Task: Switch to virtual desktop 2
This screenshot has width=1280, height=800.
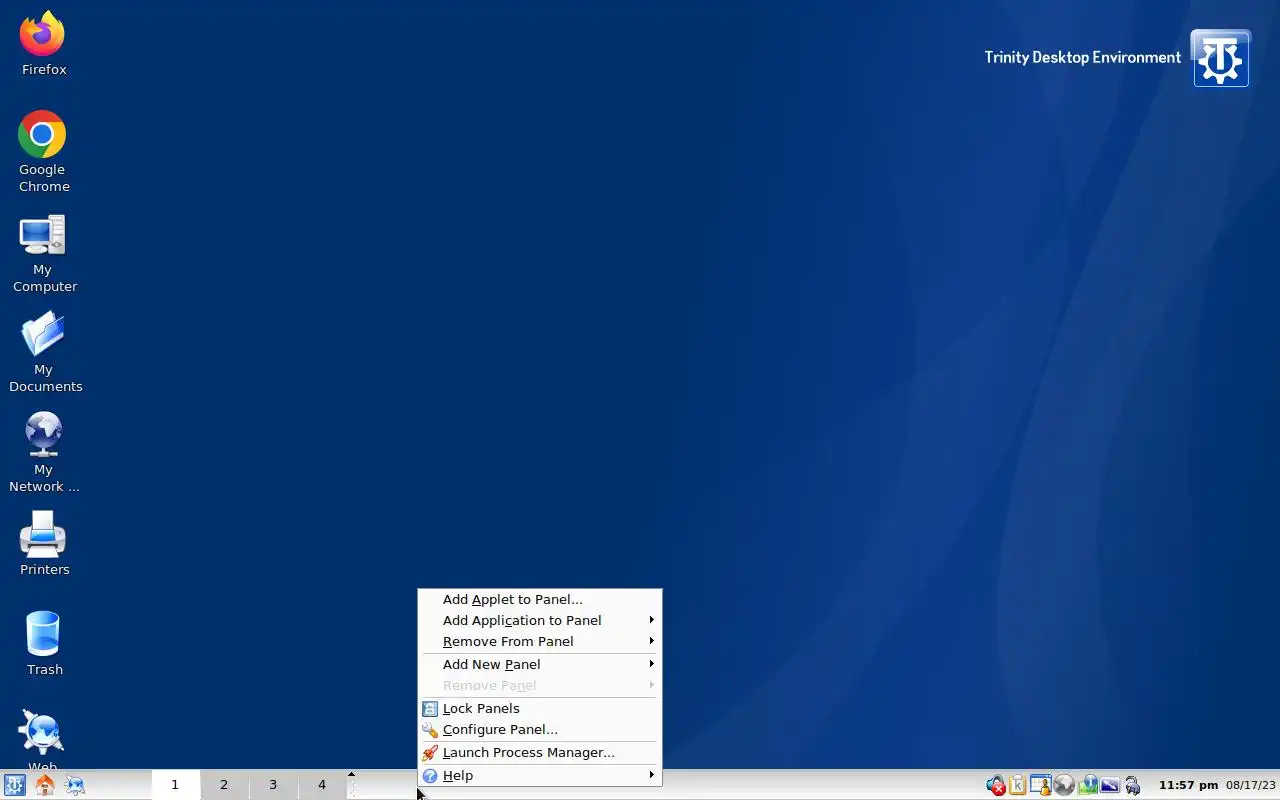Action: click(224, 785)
